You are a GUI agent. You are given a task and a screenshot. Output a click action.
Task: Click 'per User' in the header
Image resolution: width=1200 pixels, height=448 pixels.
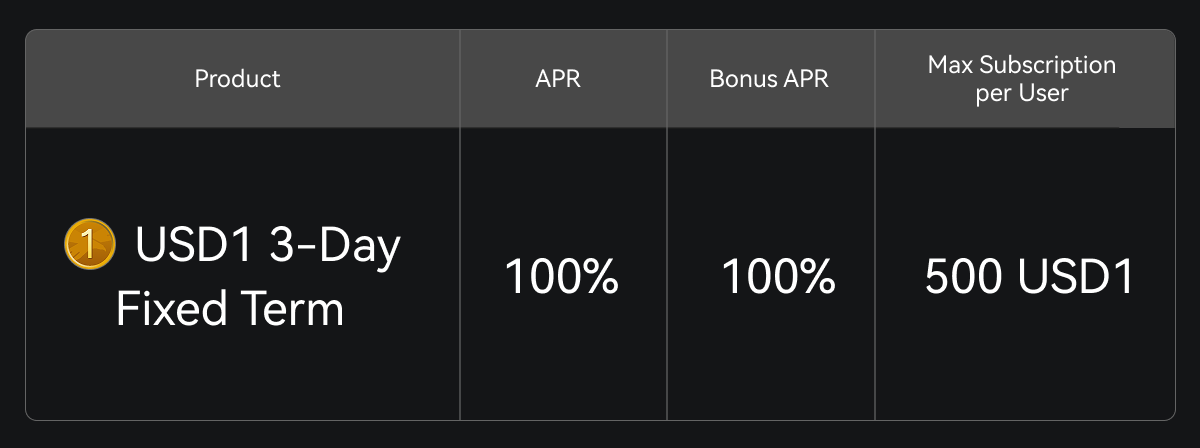click(x=1021, y=94)
